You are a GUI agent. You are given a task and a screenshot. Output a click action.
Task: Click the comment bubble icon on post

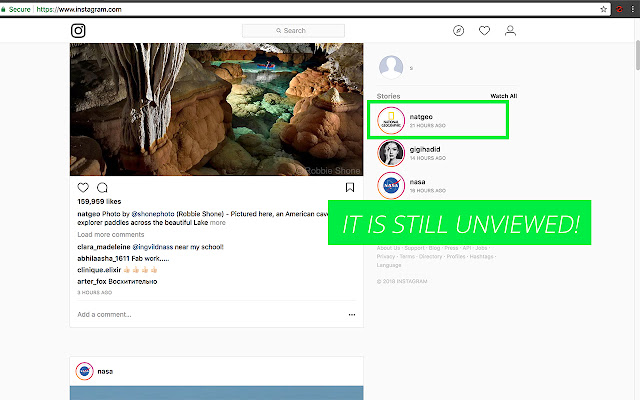click(x=102, y=187)
